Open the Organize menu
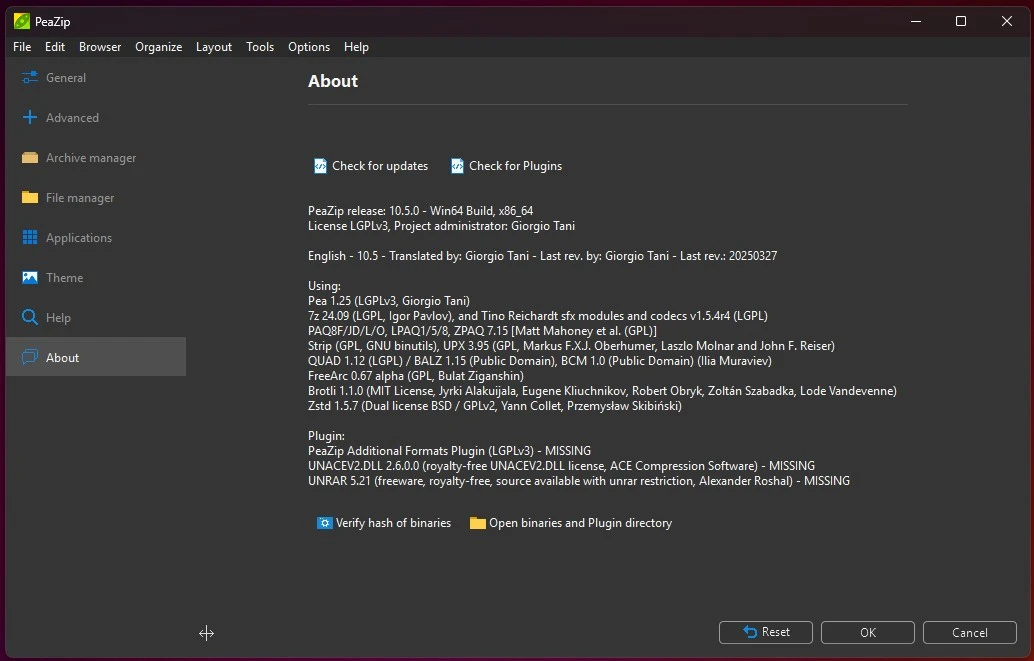Viewport: 1034px width, 661px height. 158,47
